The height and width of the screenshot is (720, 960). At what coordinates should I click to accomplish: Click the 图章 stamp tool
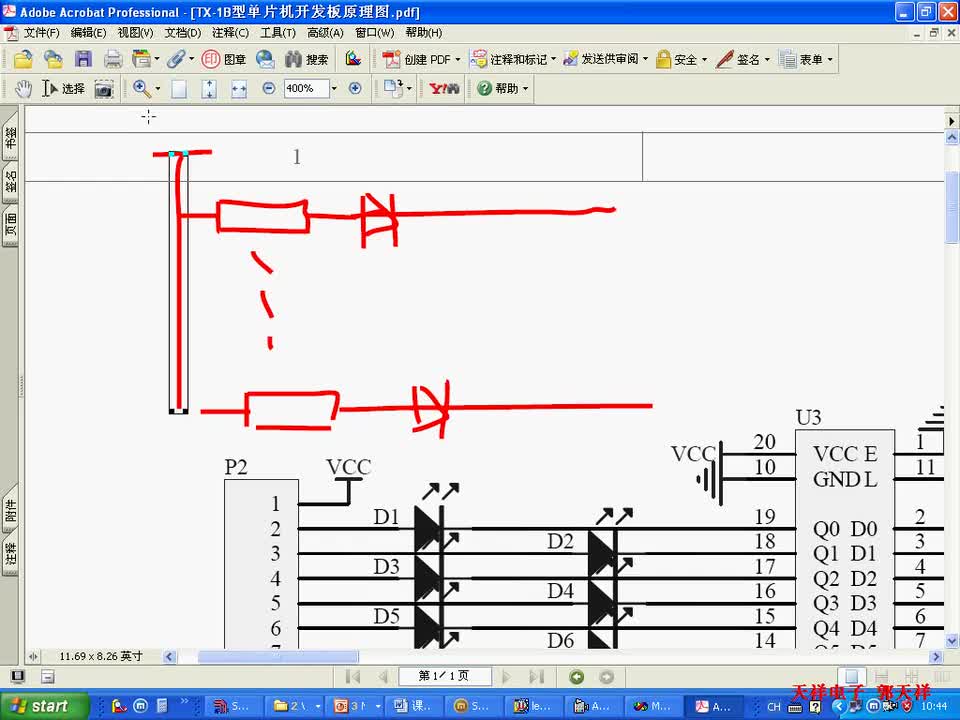tap(223, 59)
